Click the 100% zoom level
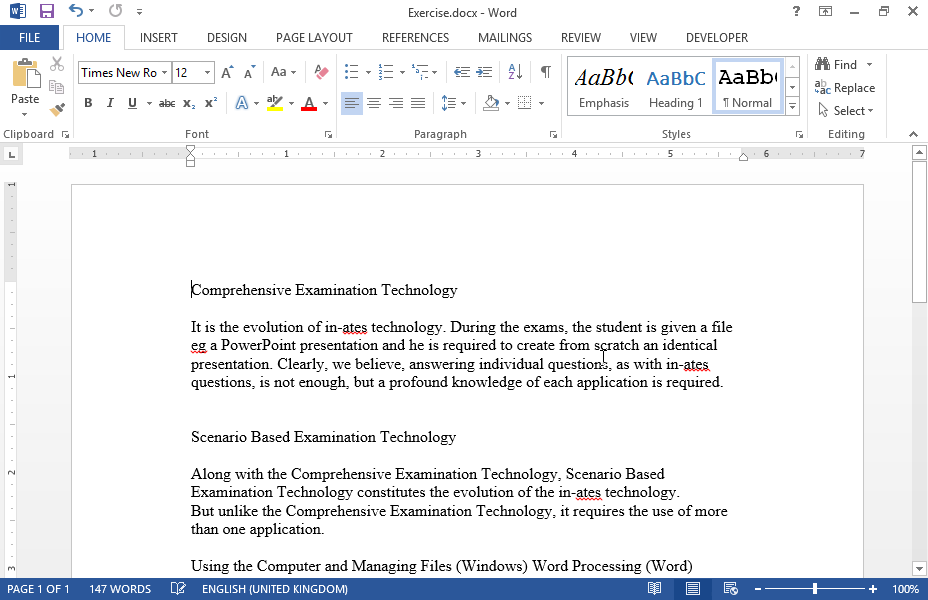928x600 pixels. pyautogui.click(x=906, y=589)
